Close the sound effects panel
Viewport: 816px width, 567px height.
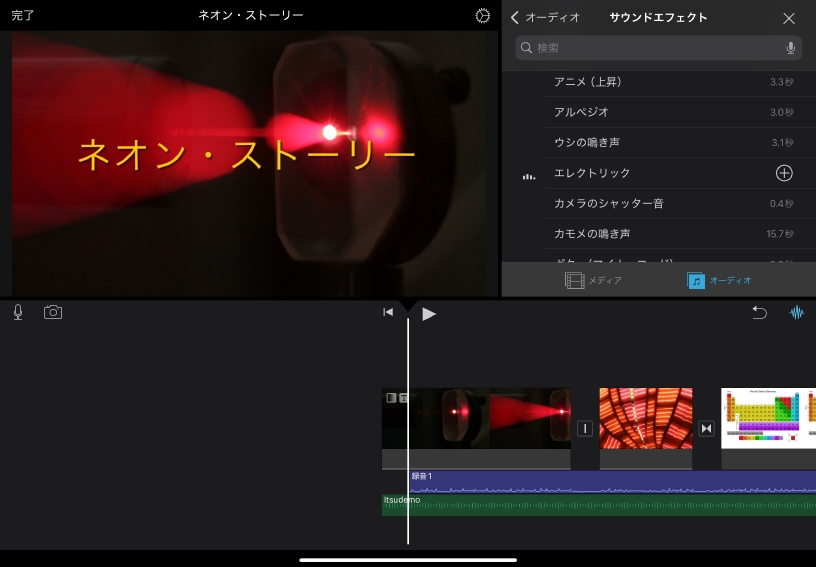click(789, 18)
